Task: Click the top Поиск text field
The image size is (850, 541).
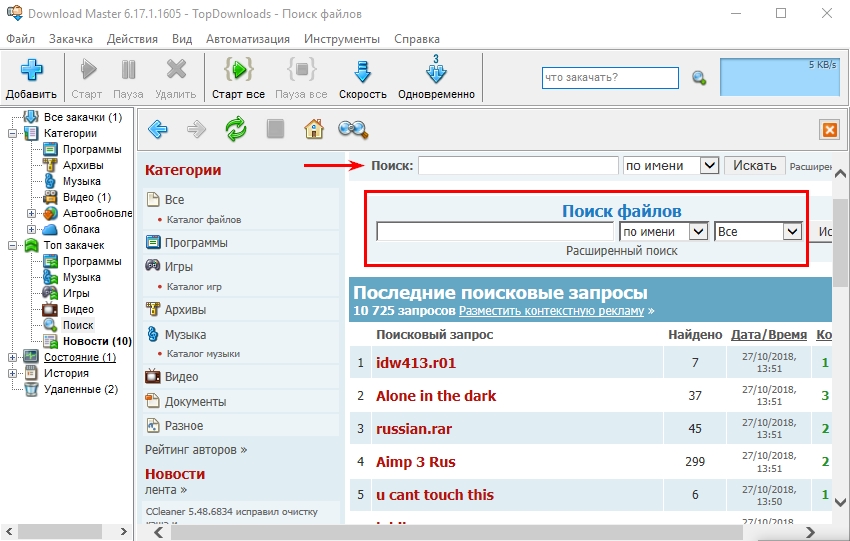Action: 518,165
